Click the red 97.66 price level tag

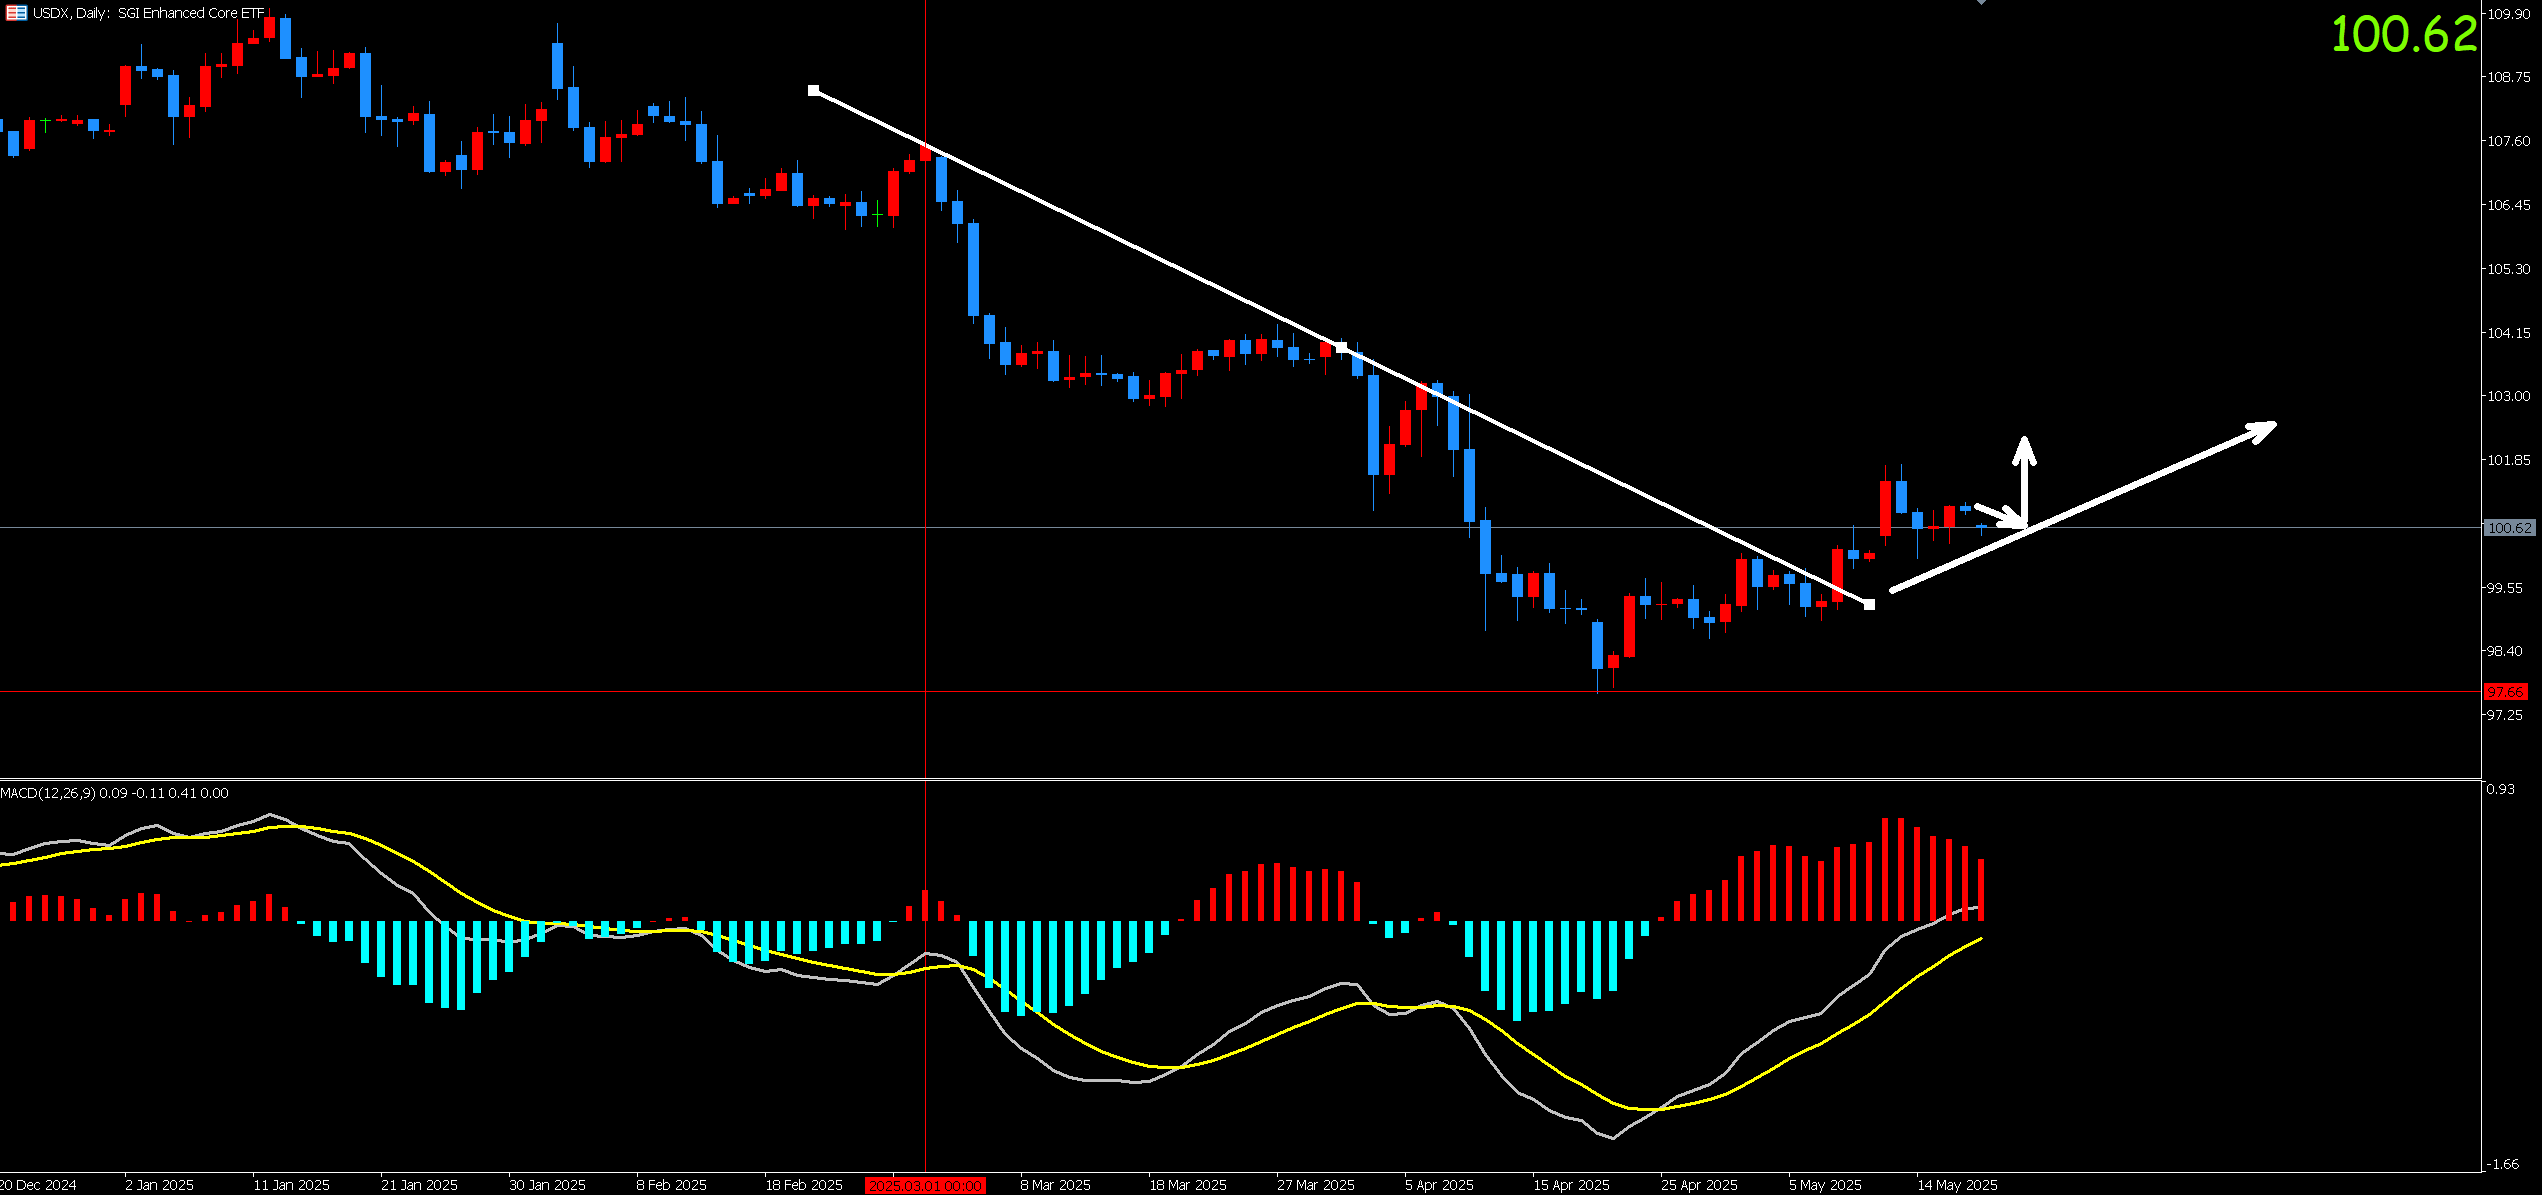pyautogui.click(x=2506, y=692)
